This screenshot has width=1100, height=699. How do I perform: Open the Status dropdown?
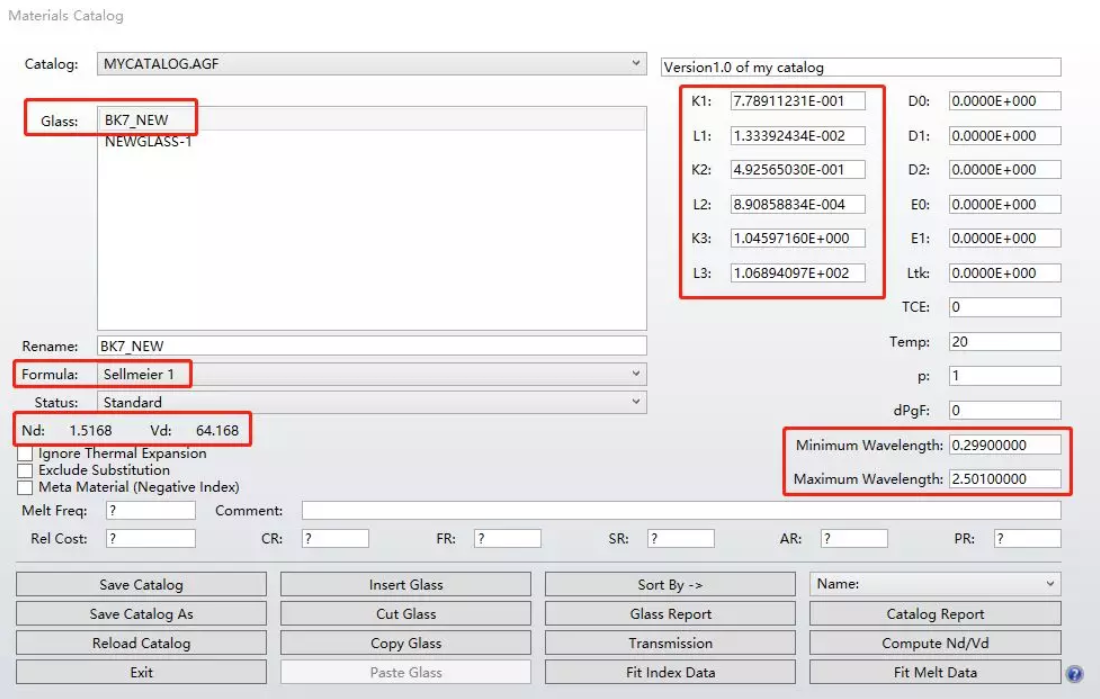(636, 402)
